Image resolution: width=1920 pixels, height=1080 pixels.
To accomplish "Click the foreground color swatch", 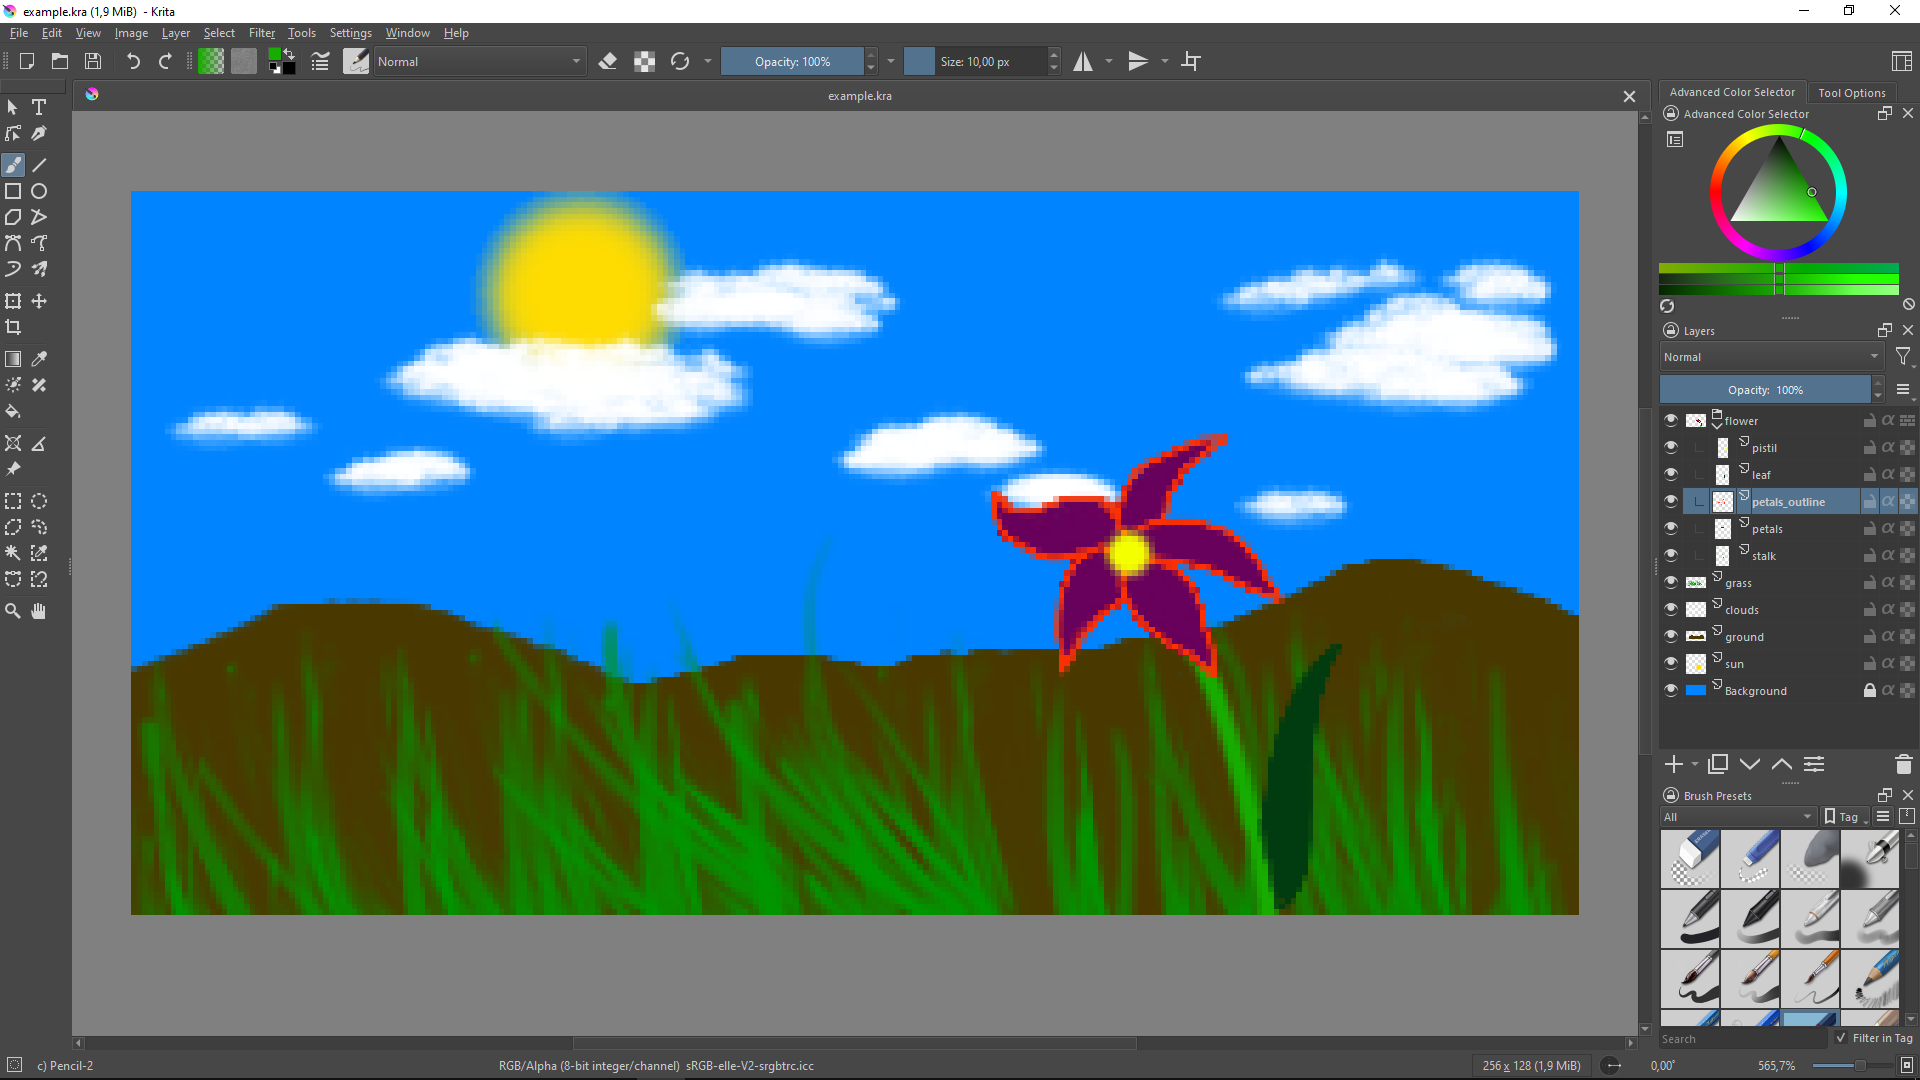I will coord(275,56).
